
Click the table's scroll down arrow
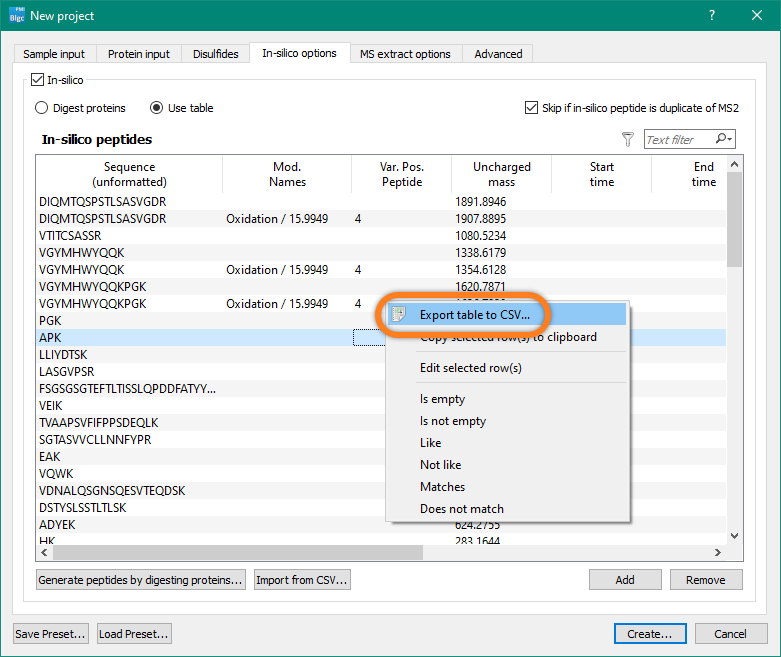point(734,537)
